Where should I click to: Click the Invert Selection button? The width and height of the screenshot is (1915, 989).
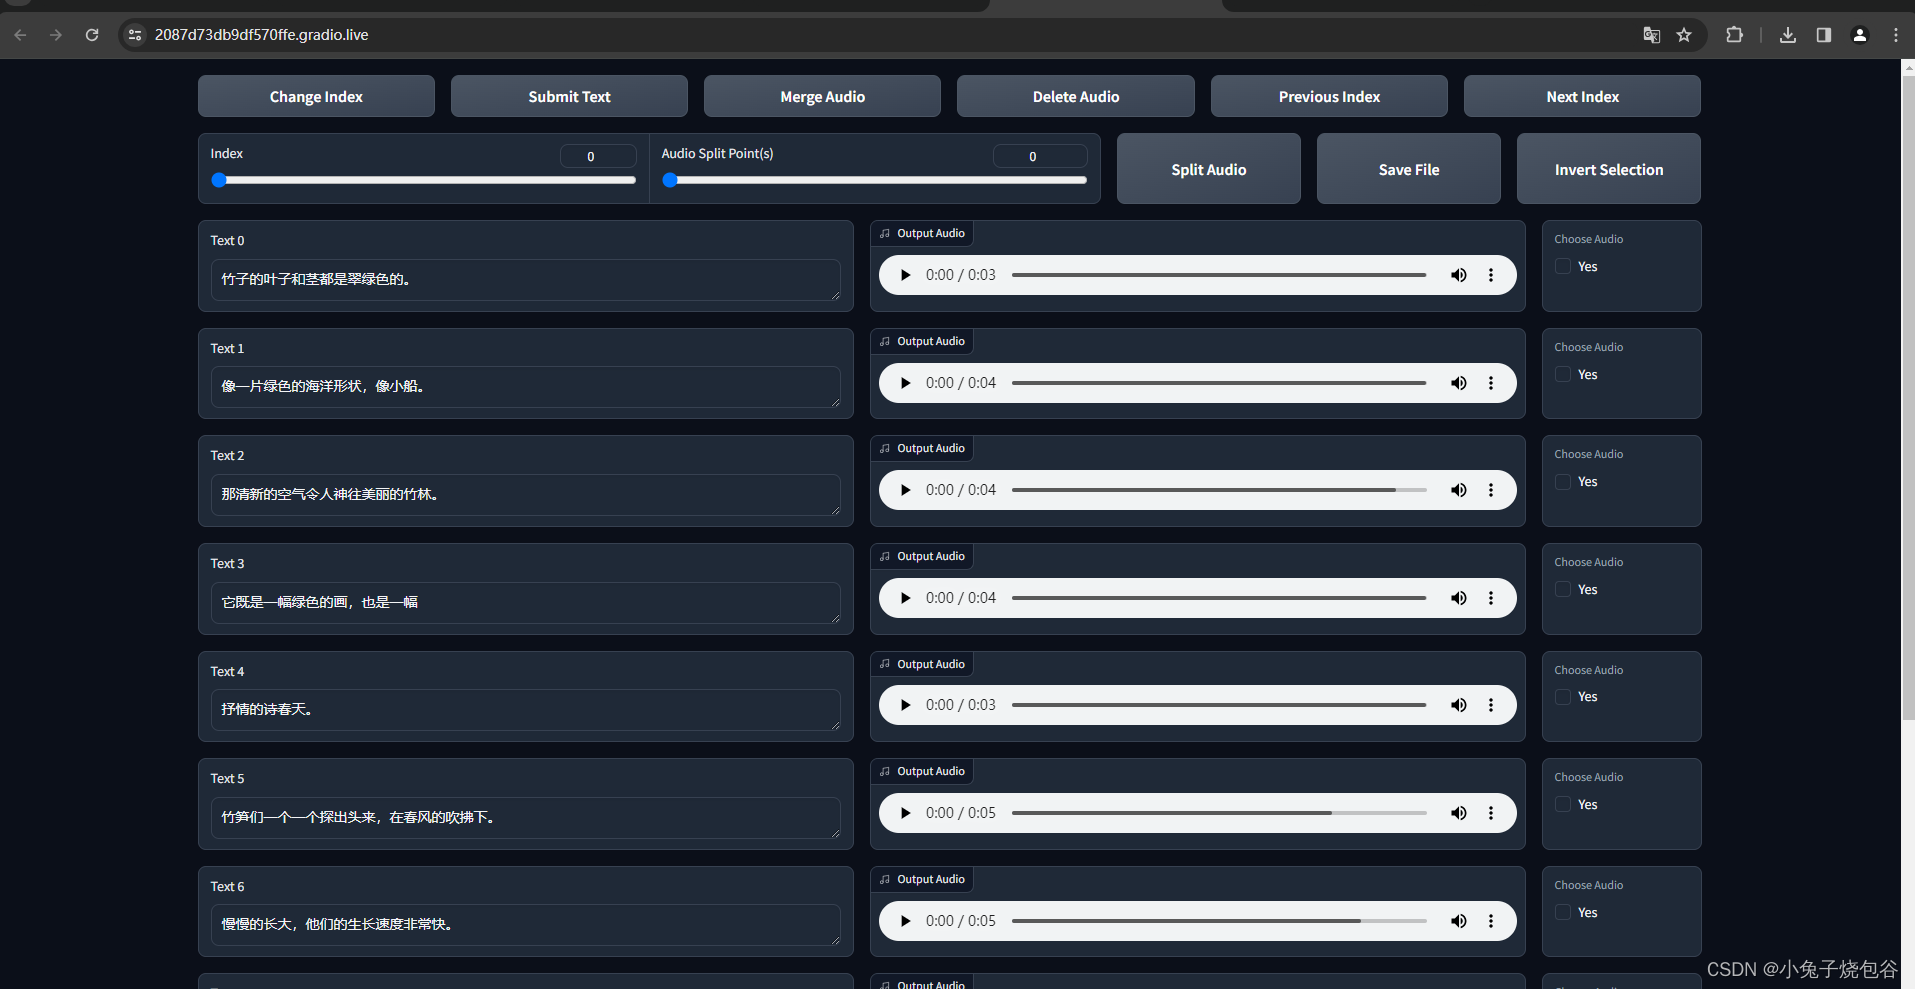pyautogui.click(x=1609, y=169)
